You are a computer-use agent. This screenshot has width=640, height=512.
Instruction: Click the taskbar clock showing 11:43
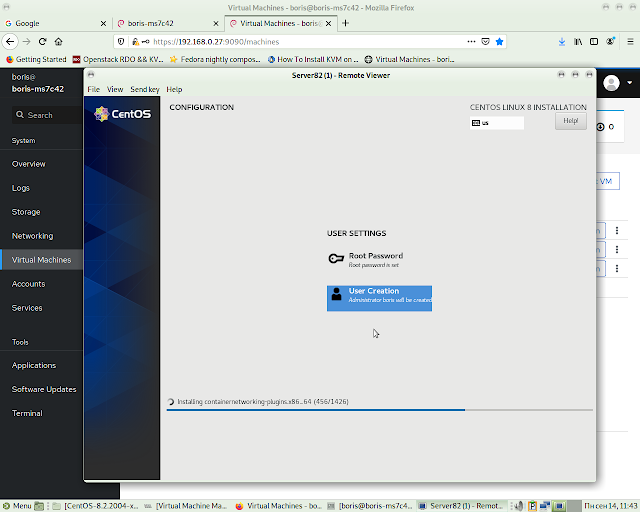pyautogui.click(x=611, y=506)
